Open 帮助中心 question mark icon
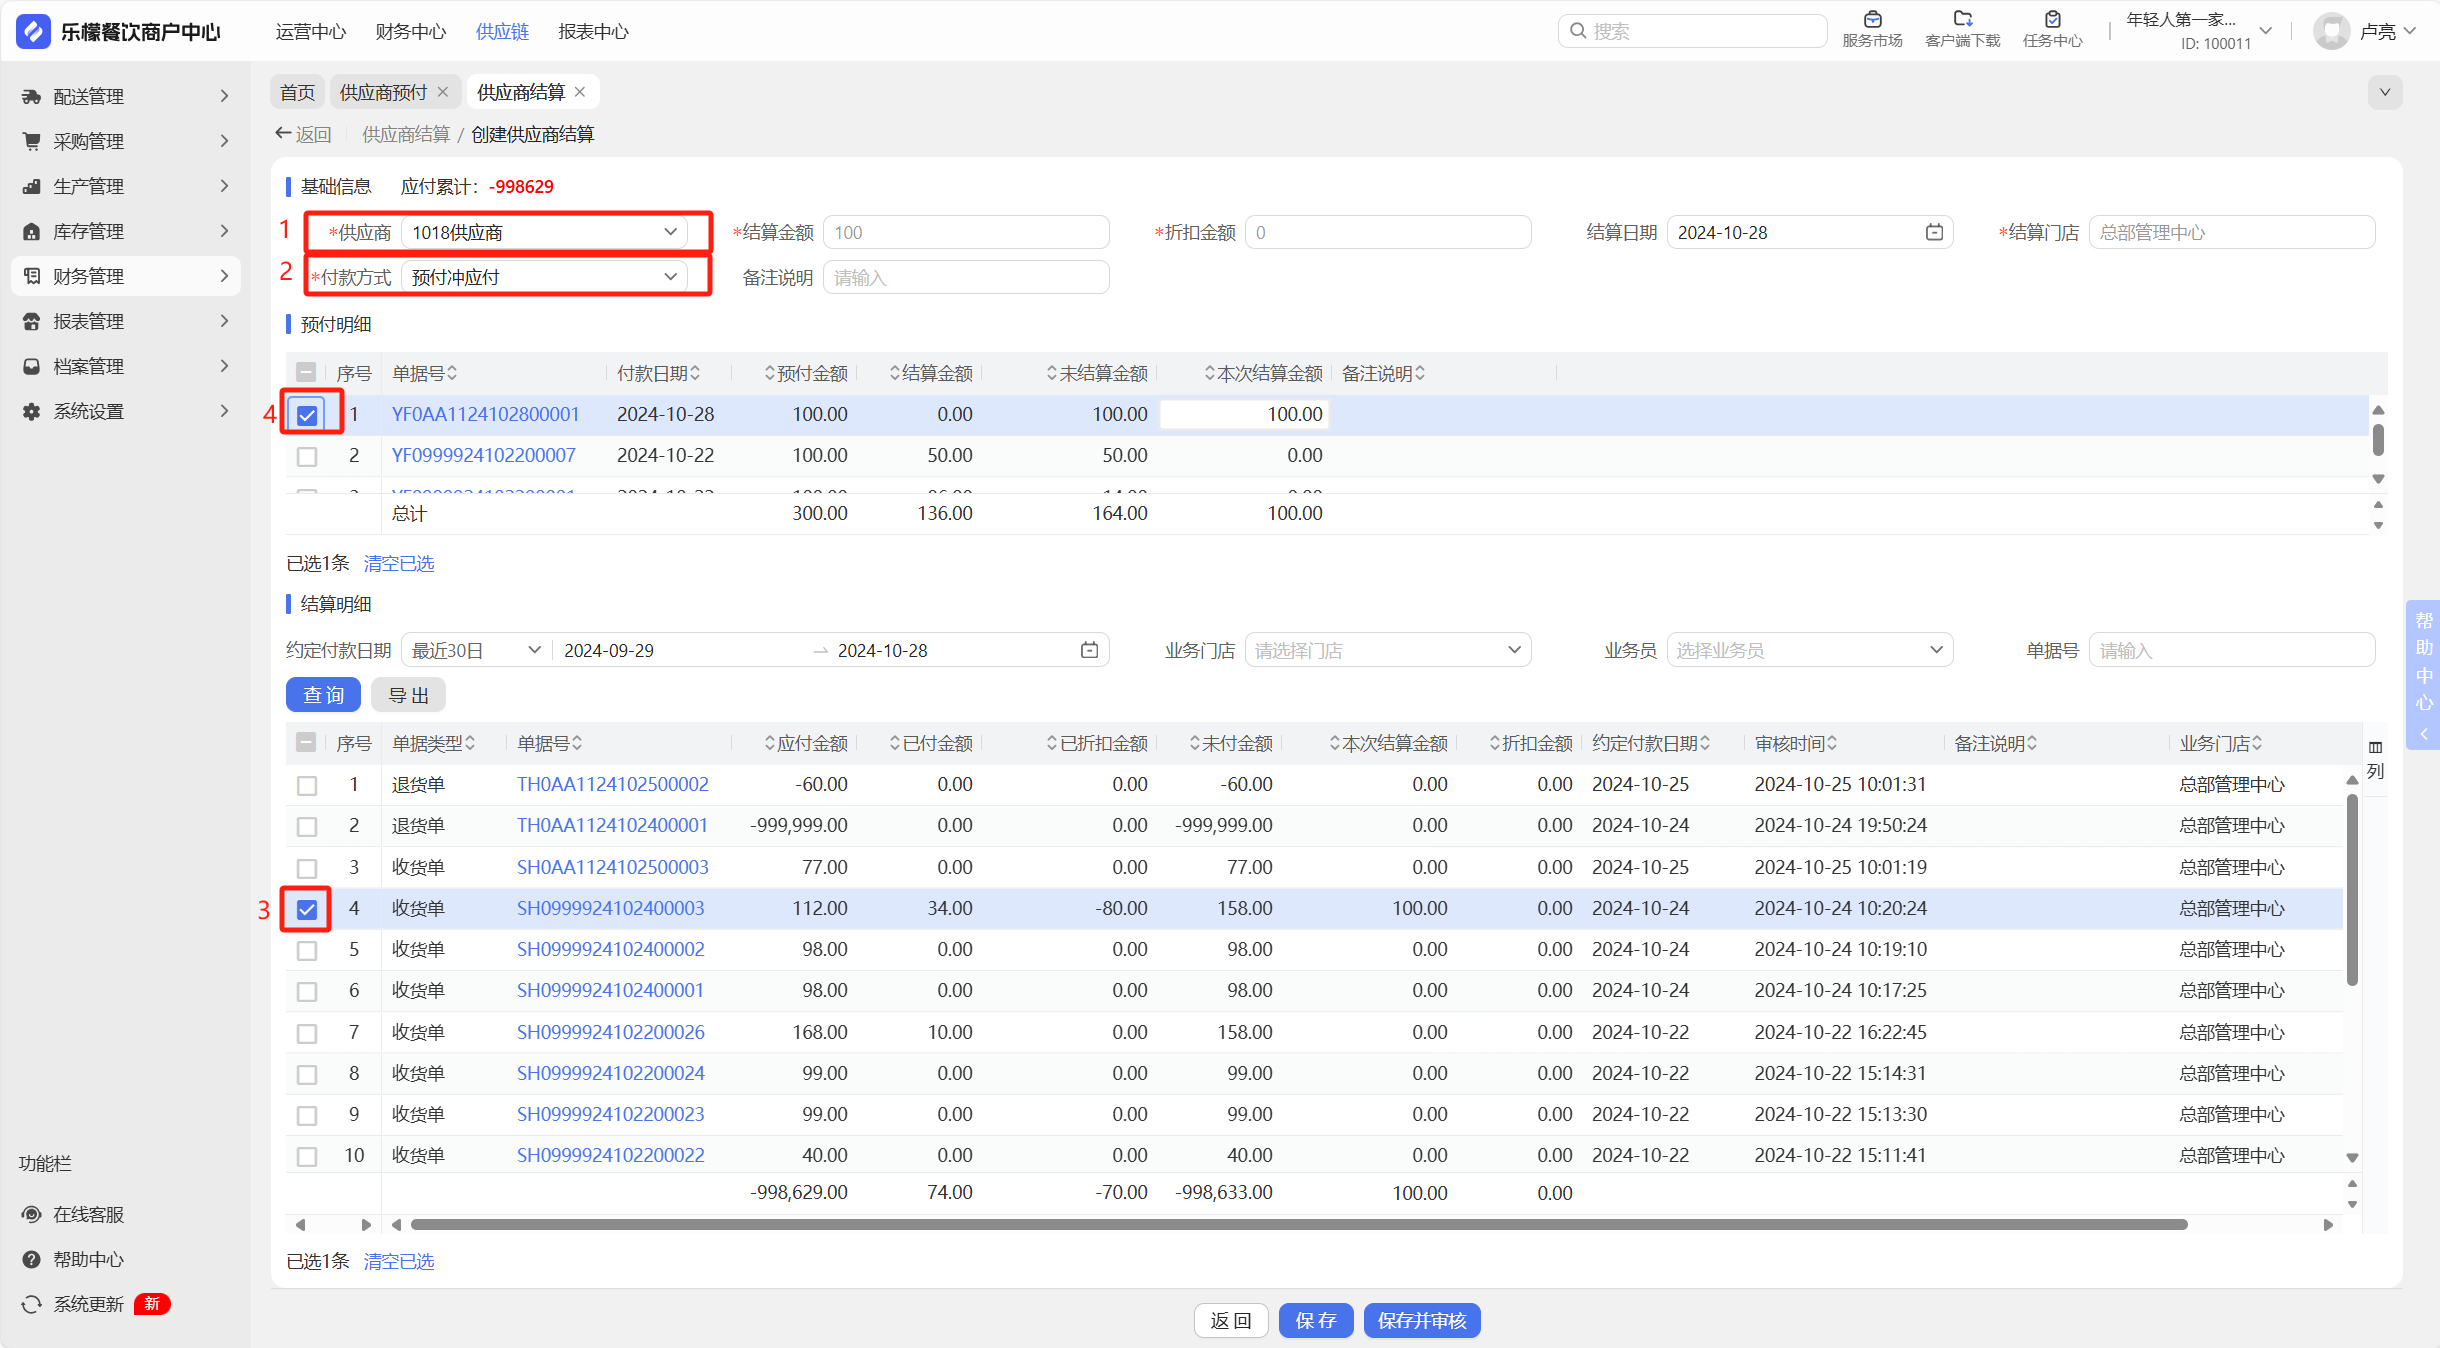 (x=32, y=1259)
